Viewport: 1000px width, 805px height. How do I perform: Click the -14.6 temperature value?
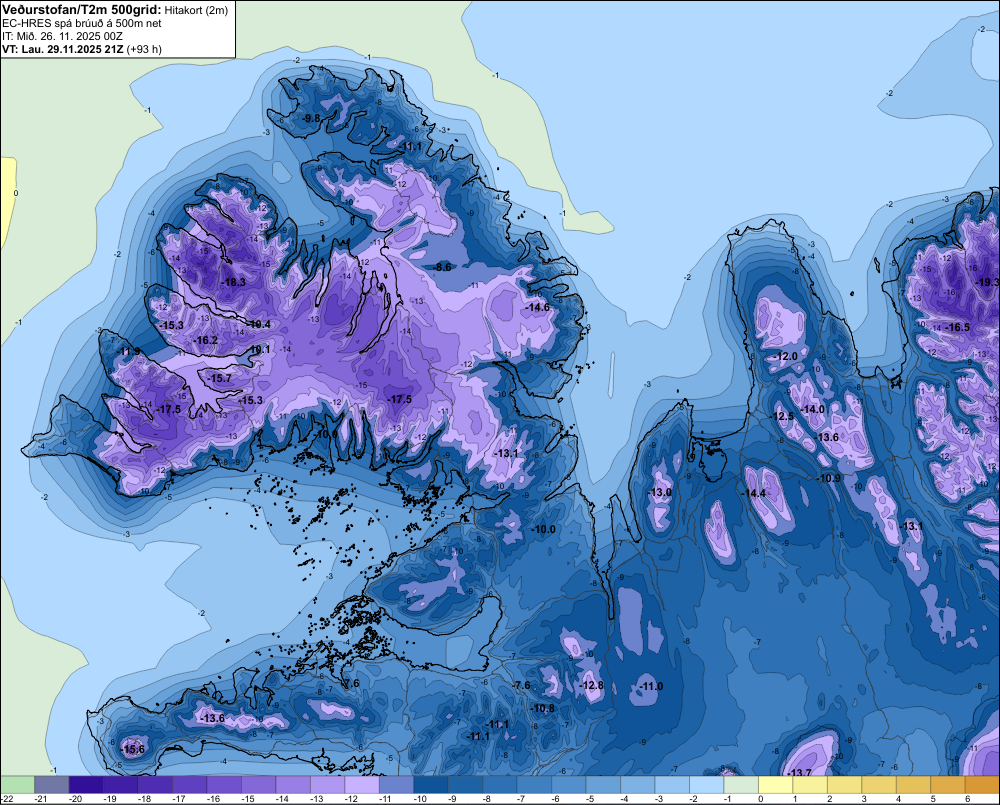pyautogui.click(x=537, y=307)
